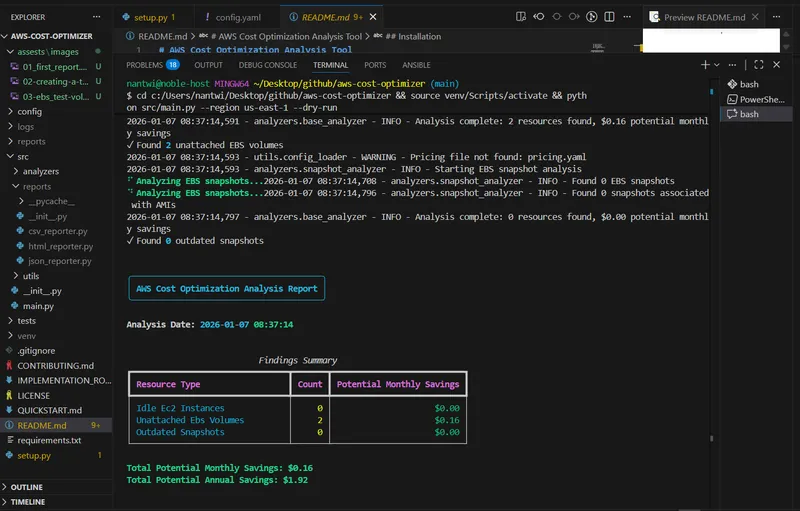The height and width of the screenshot is (511, 800).
Task: Click the middle commit-circle toolbar icon
Action: tap(557, 17)
